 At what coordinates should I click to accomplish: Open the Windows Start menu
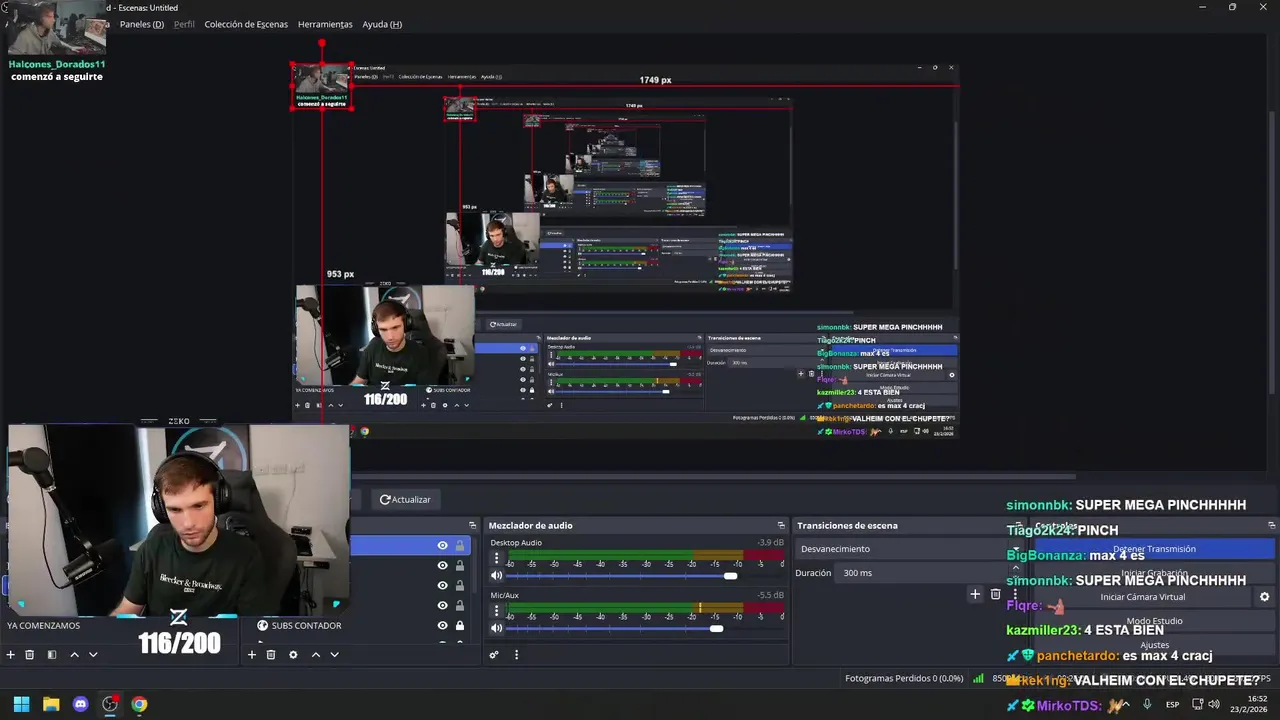21,704
